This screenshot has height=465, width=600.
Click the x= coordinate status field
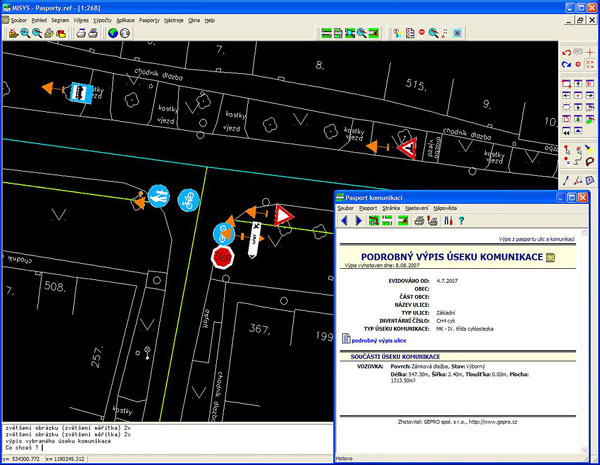tap(66, 458)
